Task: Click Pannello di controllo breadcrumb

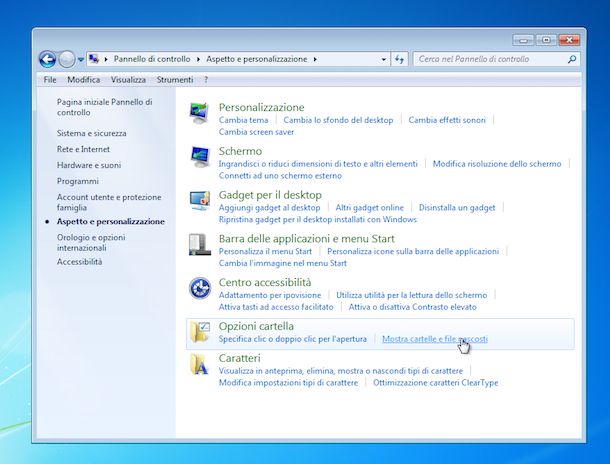Action: [x=152, y=59]
